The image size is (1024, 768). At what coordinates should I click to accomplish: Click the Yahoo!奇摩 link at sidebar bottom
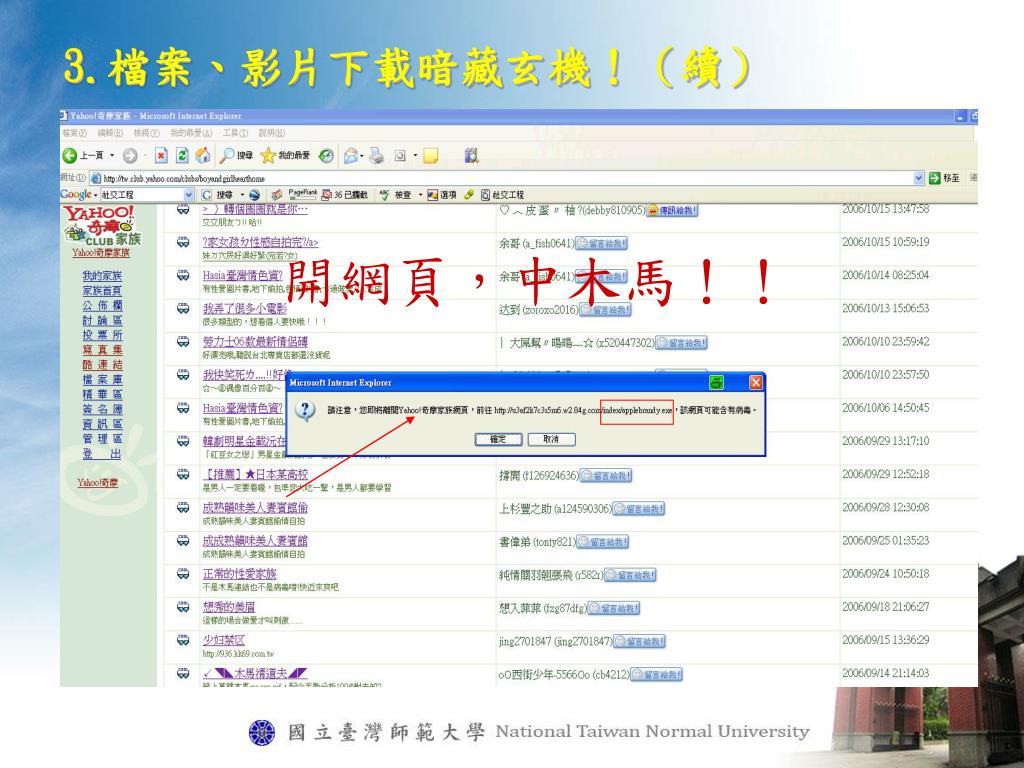tap(98, 483)
